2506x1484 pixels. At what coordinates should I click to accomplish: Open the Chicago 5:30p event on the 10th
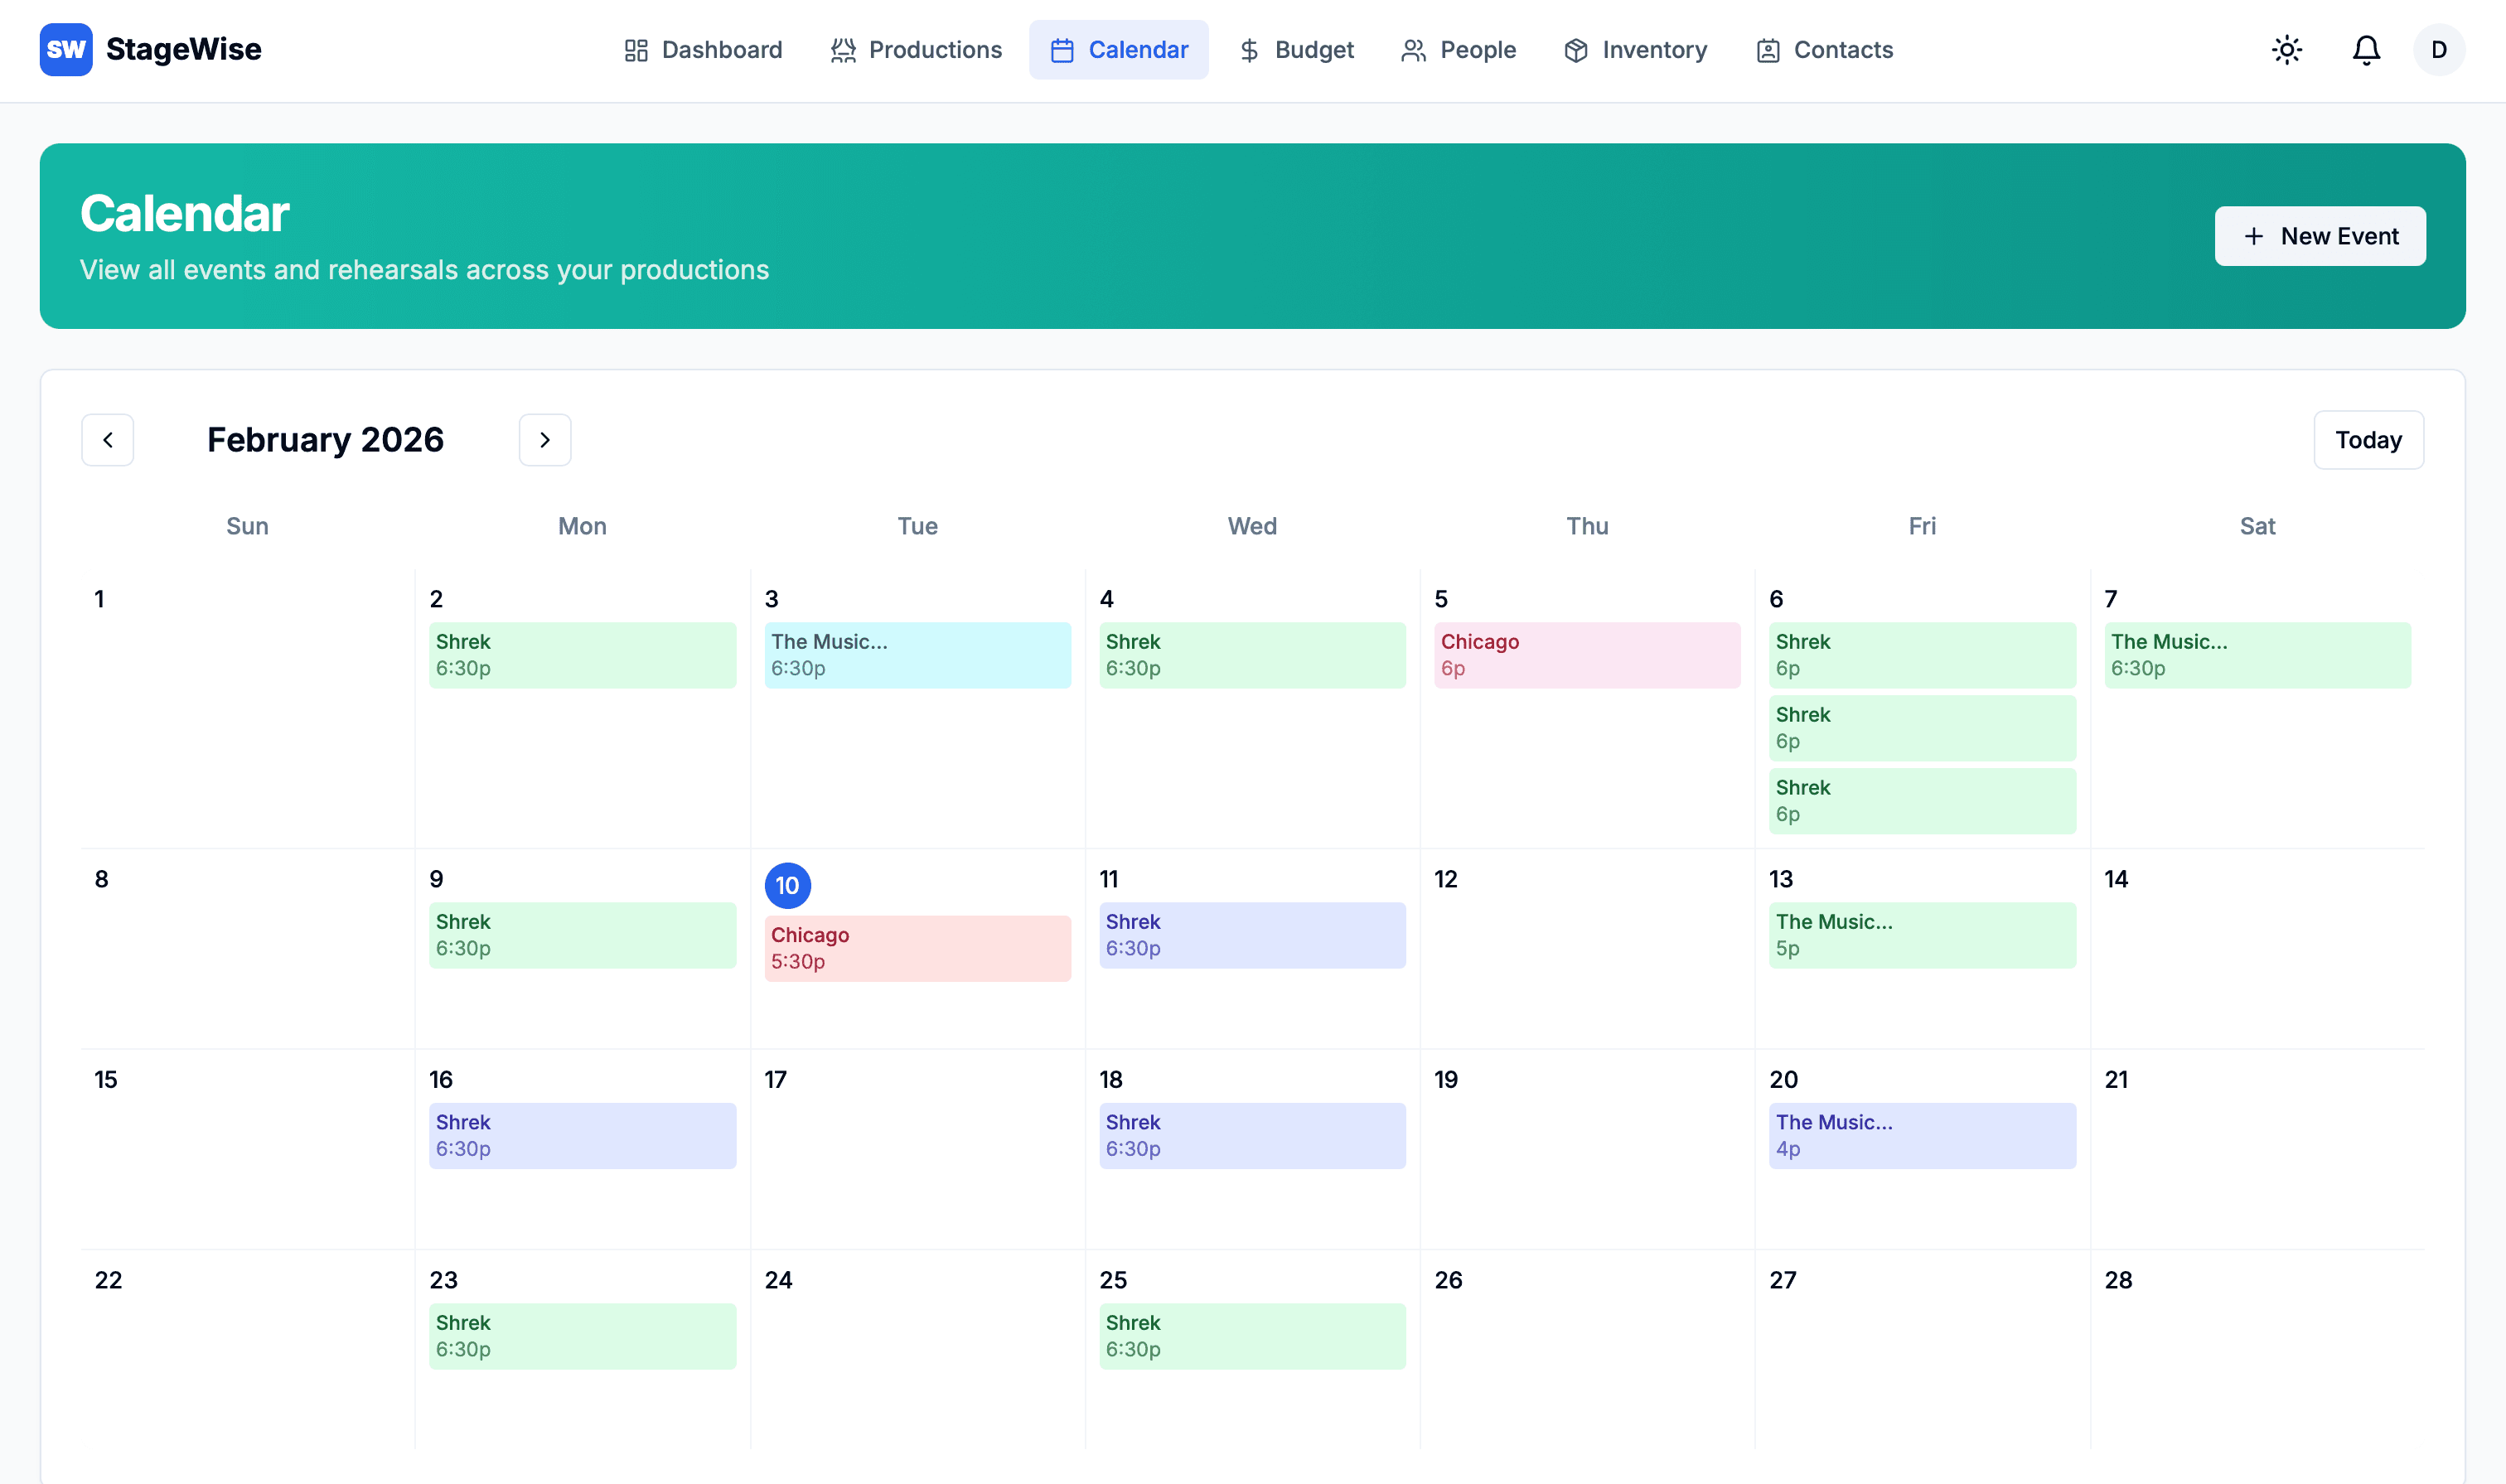[x=916, y=948]
